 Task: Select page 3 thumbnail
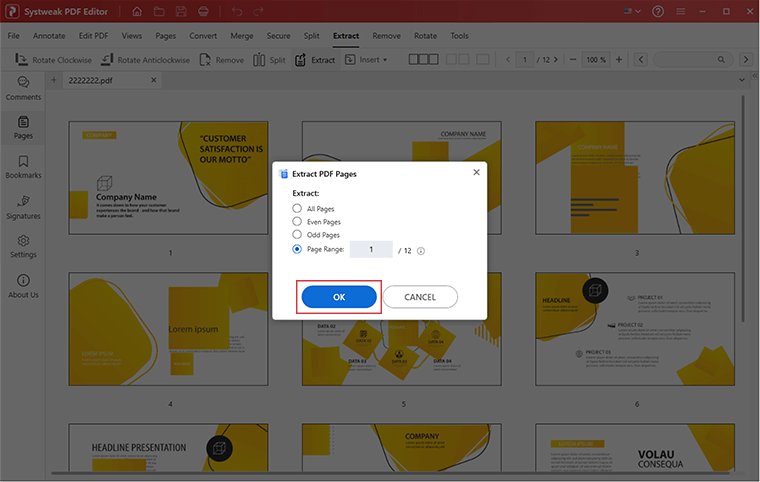tap(635, 178)
